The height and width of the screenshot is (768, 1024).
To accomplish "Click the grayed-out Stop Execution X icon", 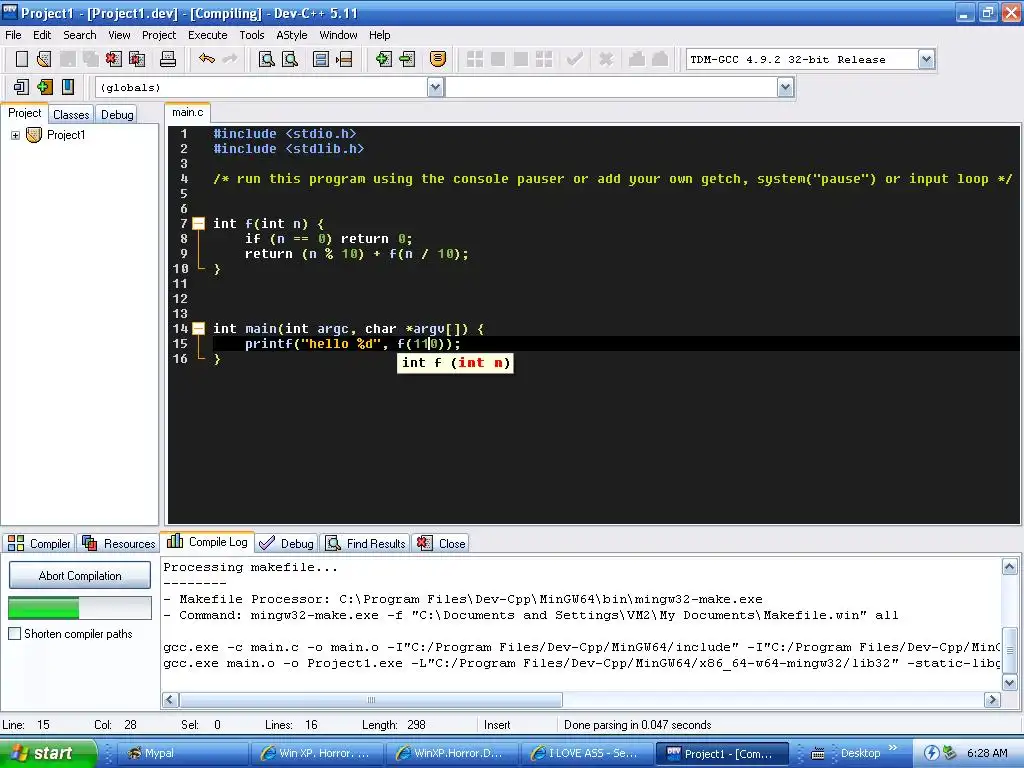I will pos(606,59).
